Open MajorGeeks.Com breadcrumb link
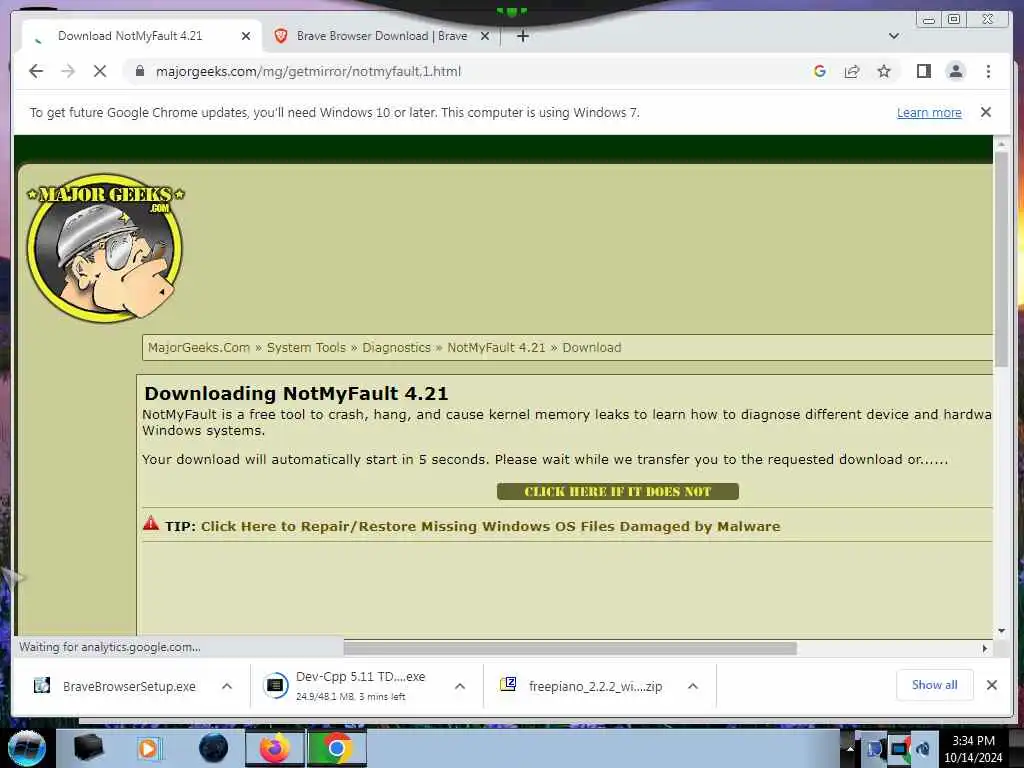Image resolution: width=1024 pixels, height=768 pixels. pos(199,347)
